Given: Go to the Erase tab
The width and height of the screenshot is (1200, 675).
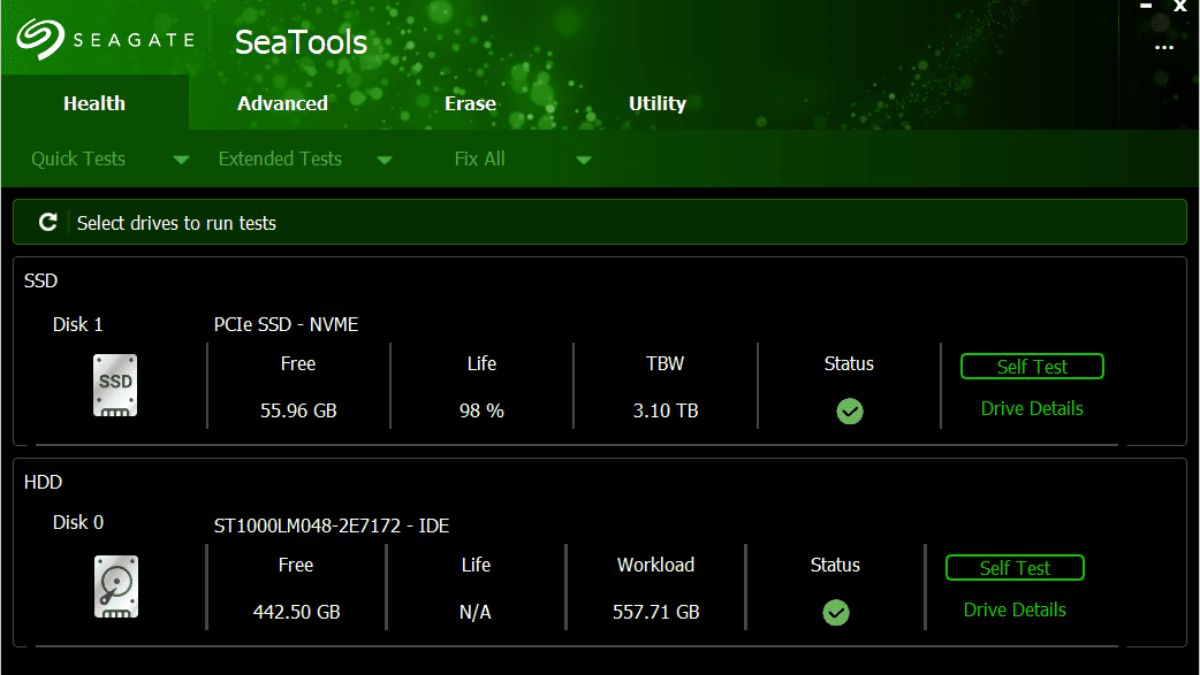Looking at the screenshot, I should coord(470,103).
